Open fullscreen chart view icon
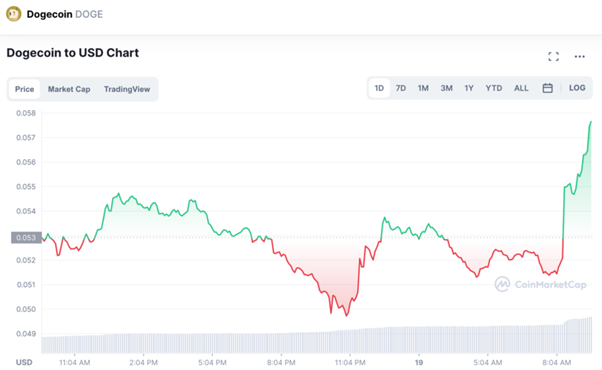602x370 pixels. [x=553, y=57]
